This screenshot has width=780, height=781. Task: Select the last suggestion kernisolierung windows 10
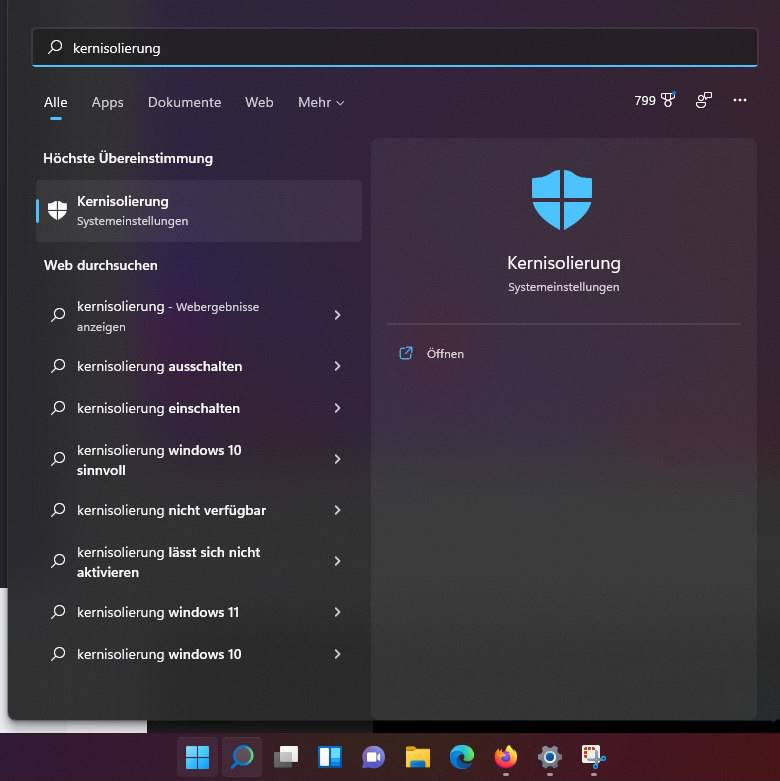[199, 653]
